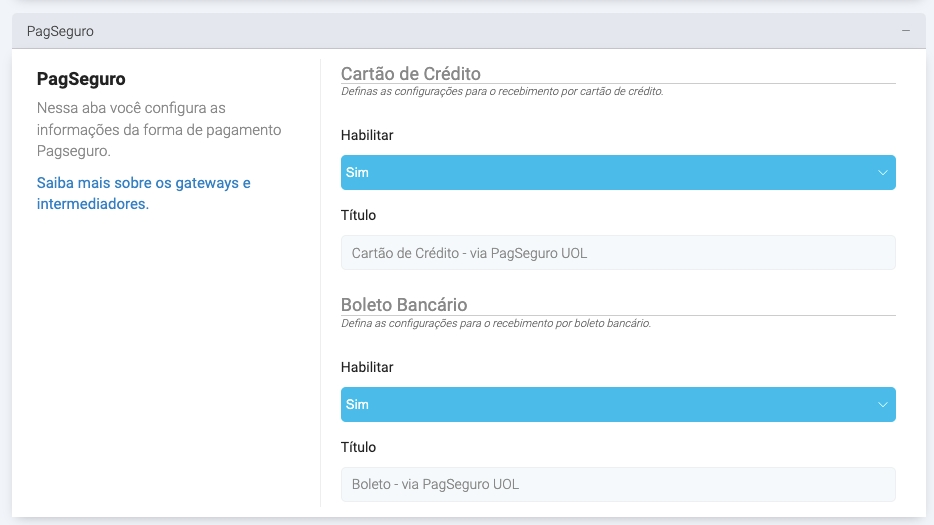This screenshot has width=934, height=525.
Task: Click chevron arrow on credit card Habilitar dropdown
Action: click(882, 173)
